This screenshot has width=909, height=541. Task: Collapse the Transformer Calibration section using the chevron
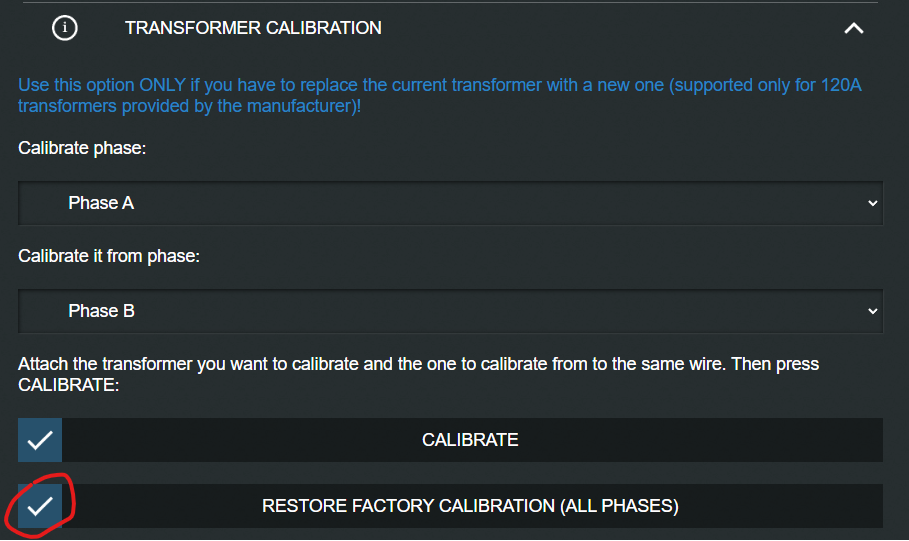(853, 28)
